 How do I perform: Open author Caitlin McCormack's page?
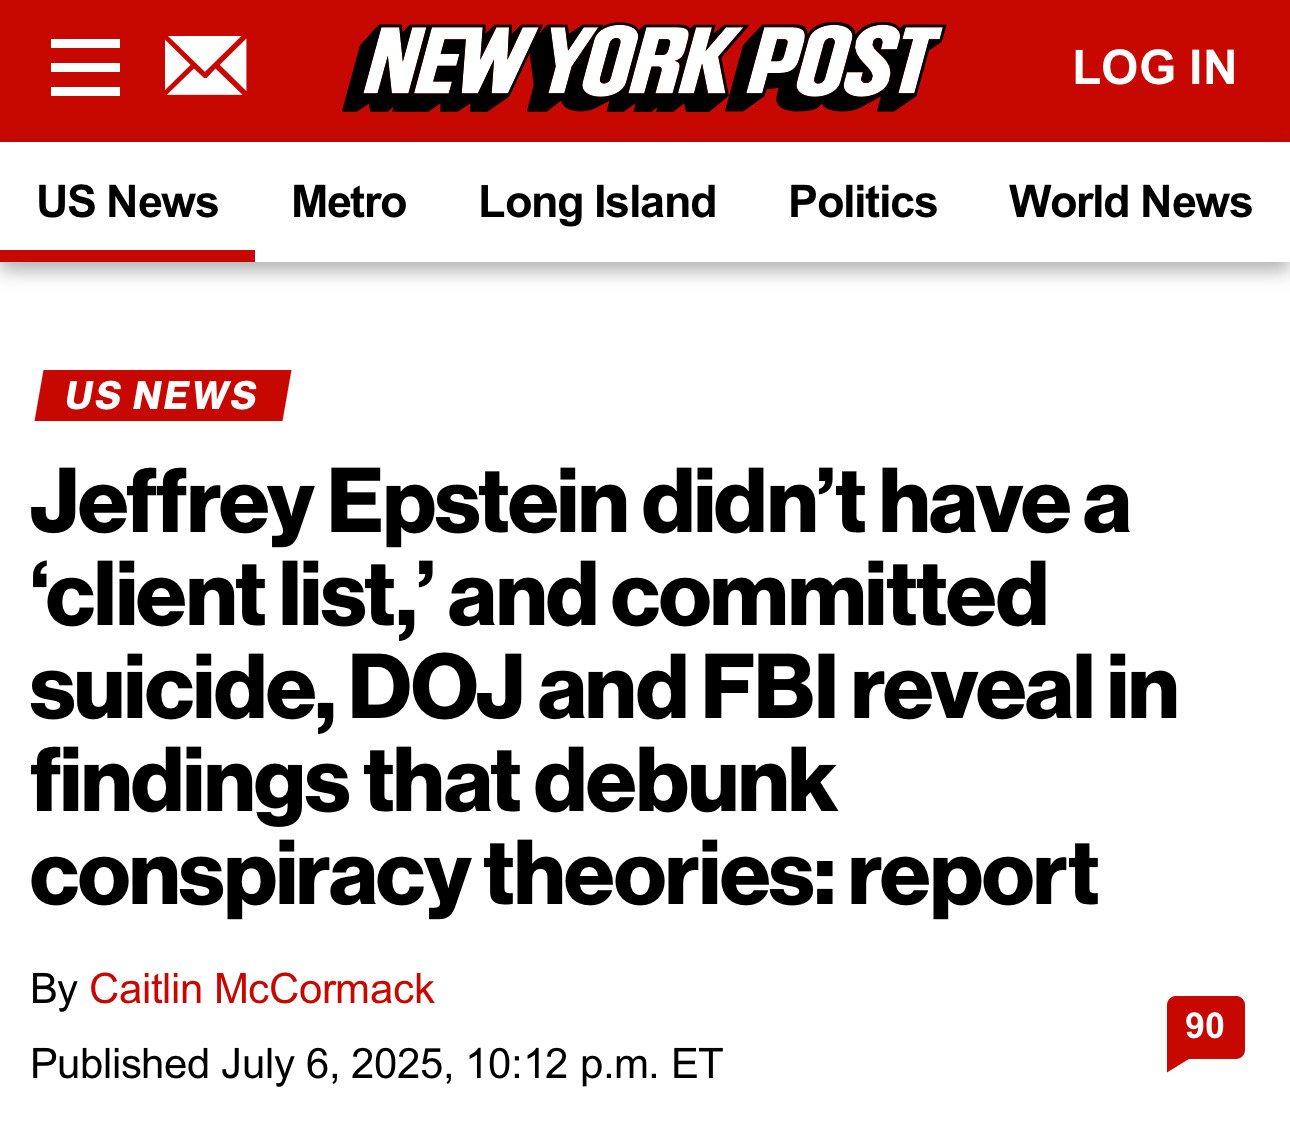[x=262, y=989]
